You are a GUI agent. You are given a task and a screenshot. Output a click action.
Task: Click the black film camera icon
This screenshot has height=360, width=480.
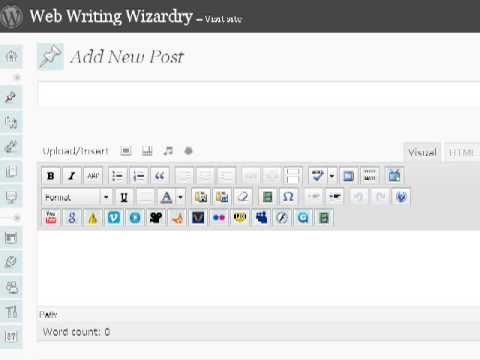point(156,218)
